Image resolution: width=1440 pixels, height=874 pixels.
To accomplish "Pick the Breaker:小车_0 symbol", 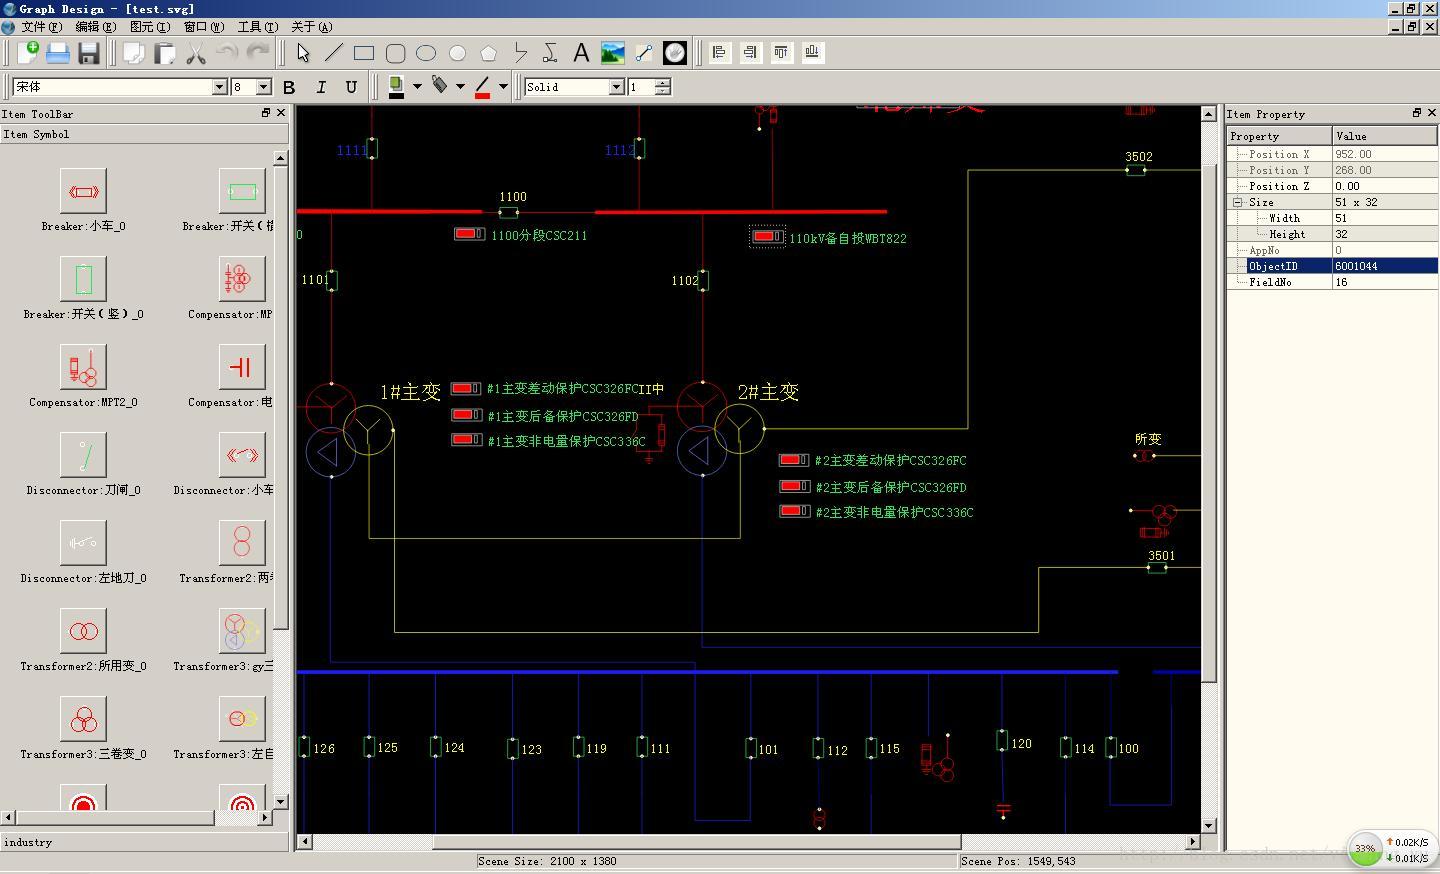I will 83,191.
